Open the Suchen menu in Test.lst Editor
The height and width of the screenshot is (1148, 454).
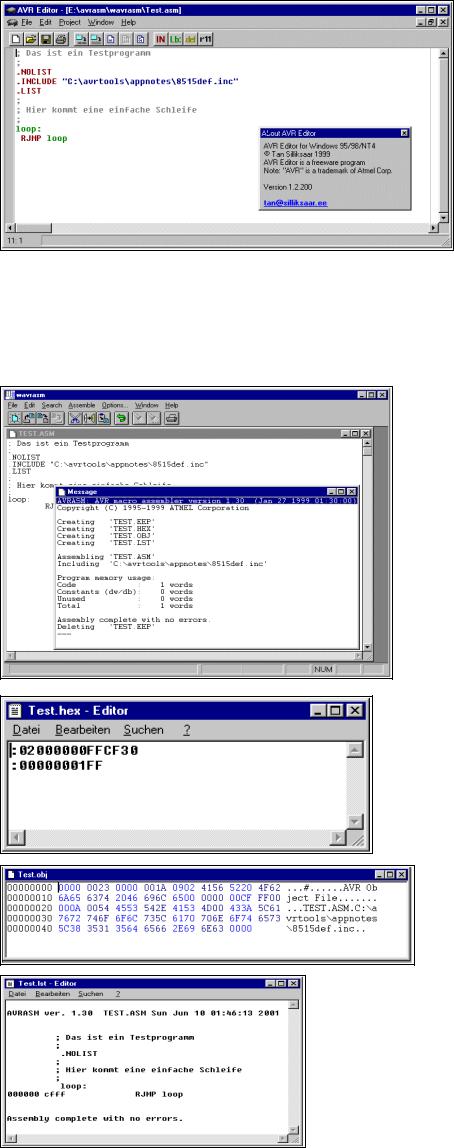91,994
